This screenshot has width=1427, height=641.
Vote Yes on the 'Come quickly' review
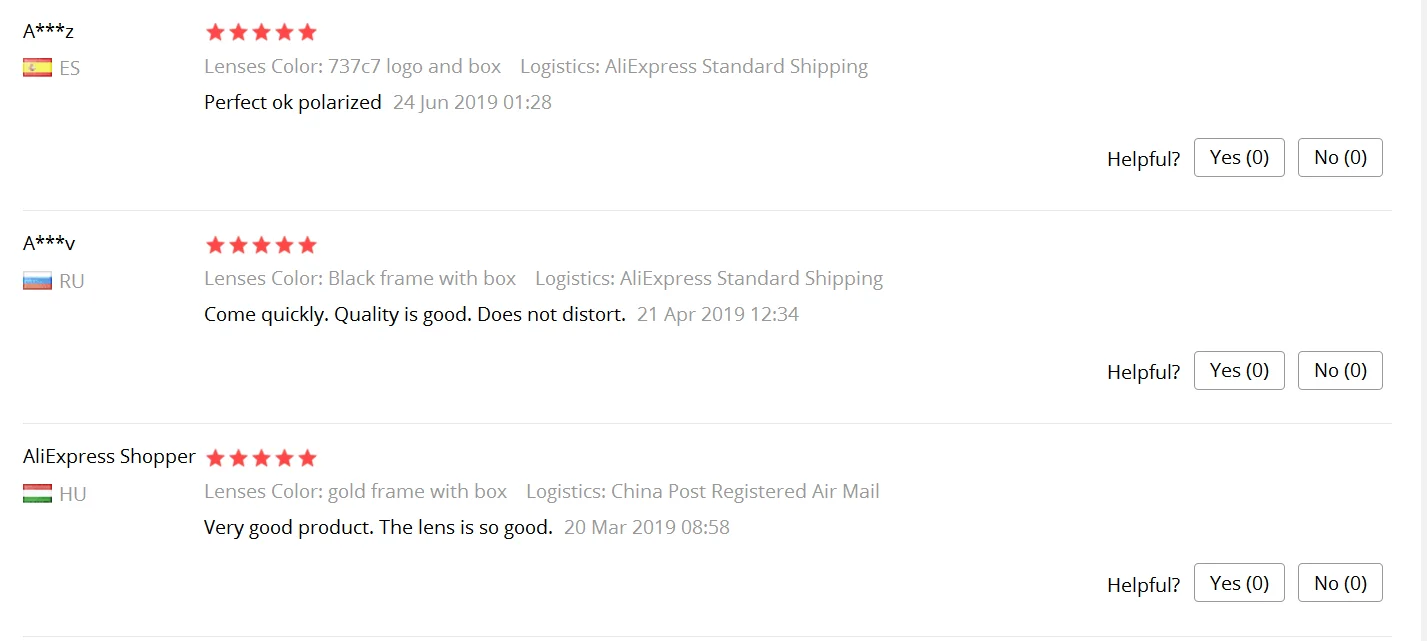pyautogui.click(x=1239, y=371)
